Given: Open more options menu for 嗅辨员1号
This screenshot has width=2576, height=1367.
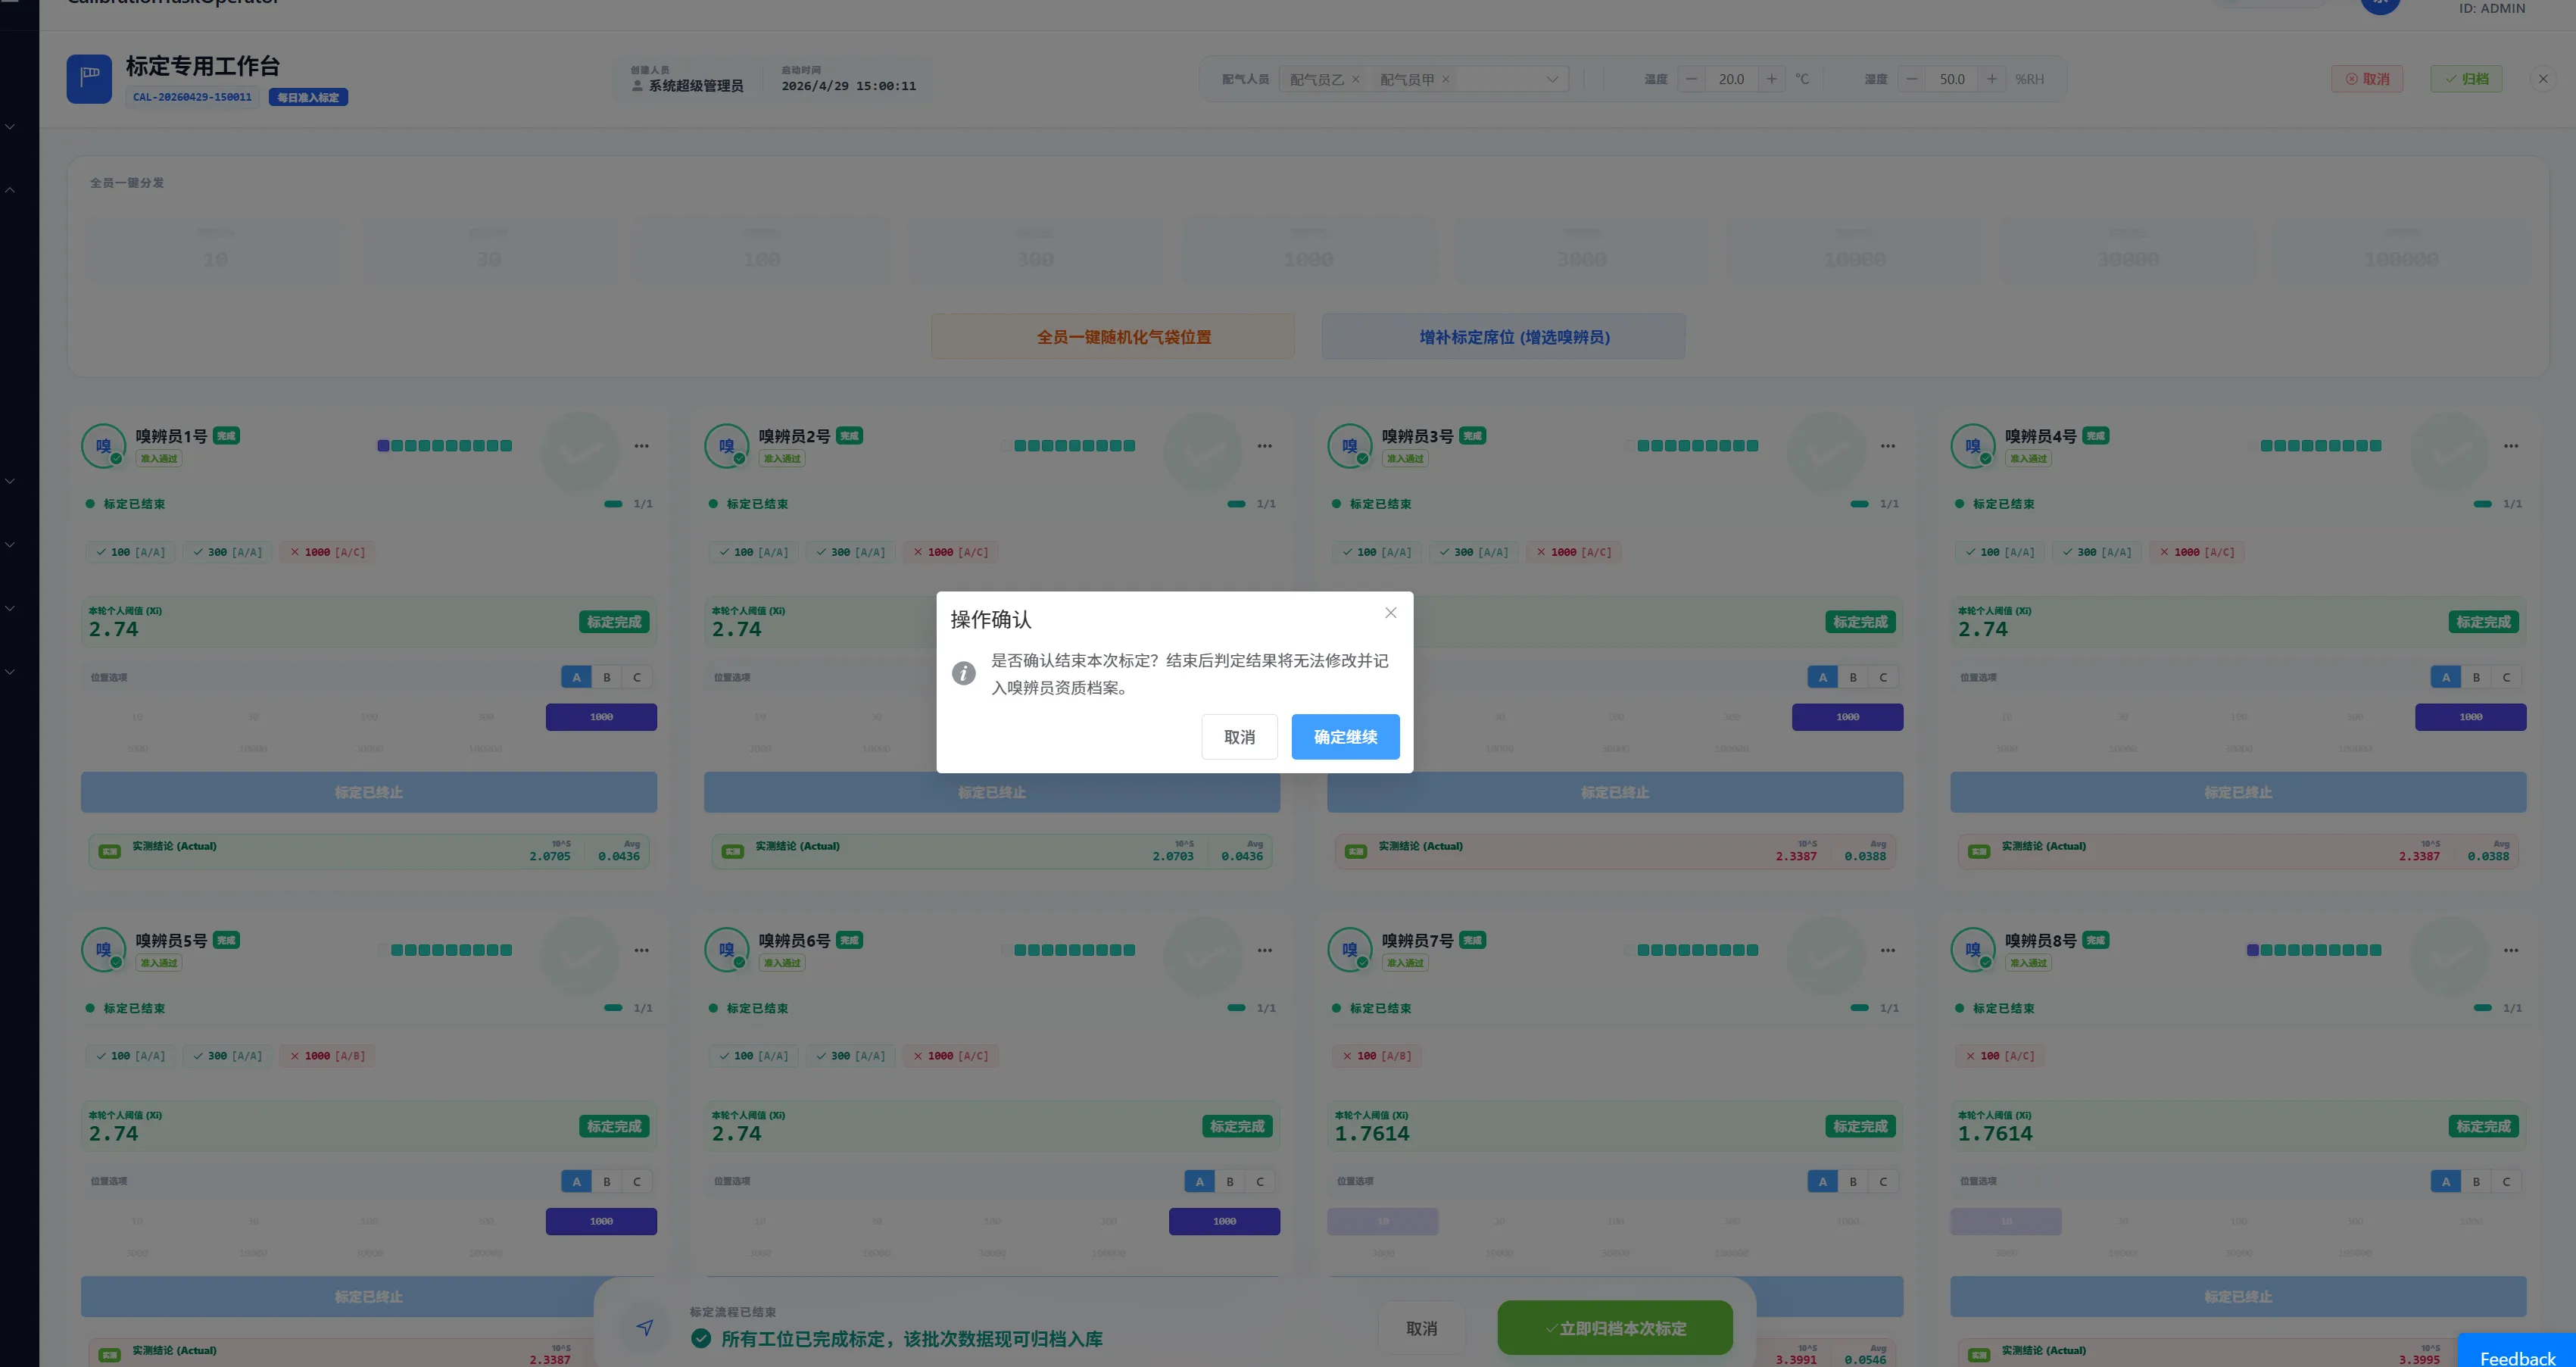Looking at the screenshot, I should tap(641, 446).
